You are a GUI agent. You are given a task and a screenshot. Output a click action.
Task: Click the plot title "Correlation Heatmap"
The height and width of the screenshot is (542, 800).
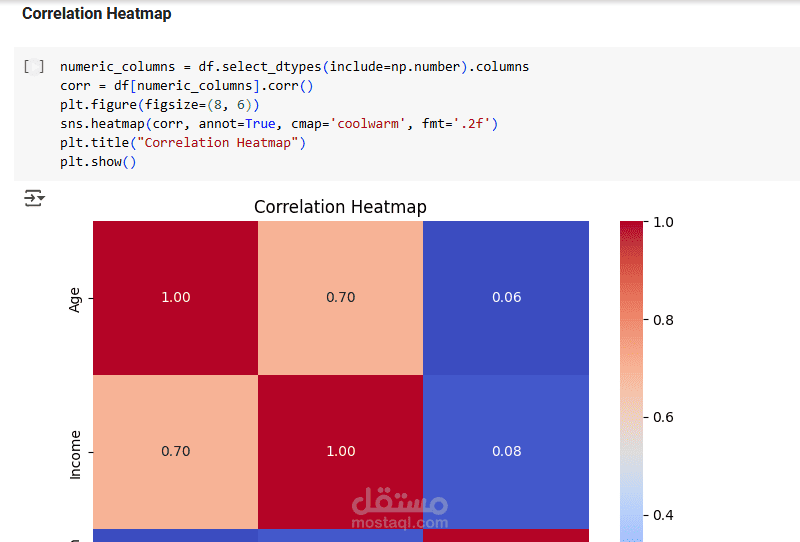(340, 207)
